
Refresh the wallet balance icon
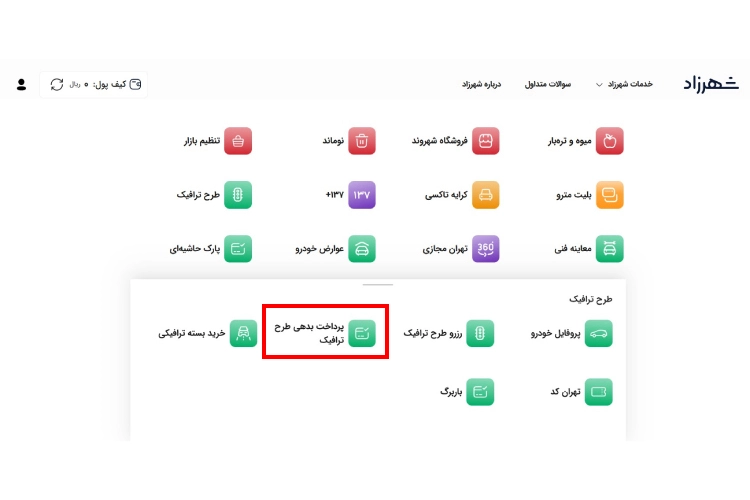coord(57,84)
